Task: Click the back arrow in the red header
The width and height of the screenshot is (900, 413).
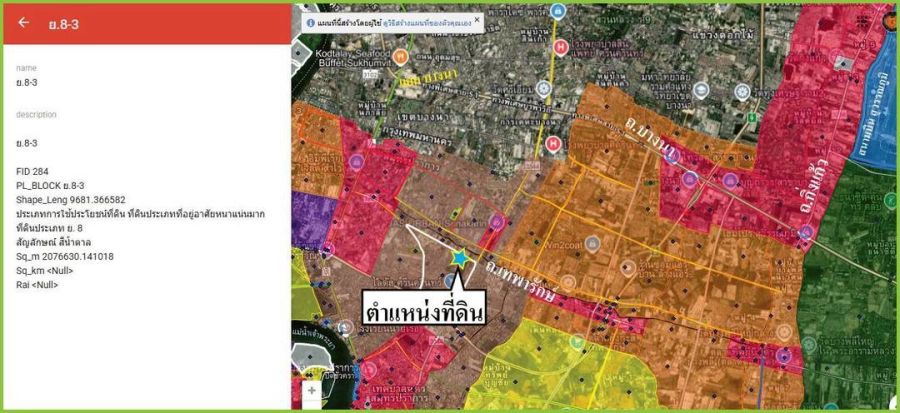Action: tap(24, 23)
